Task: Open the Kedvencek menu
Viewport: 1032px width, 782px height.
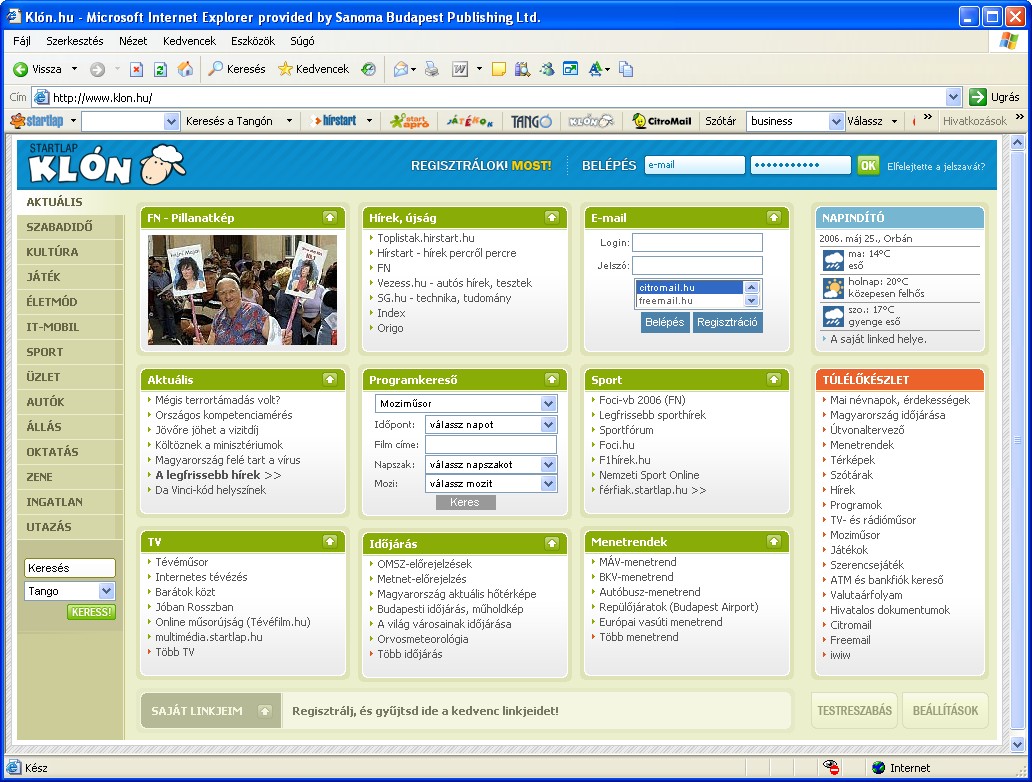Action: pyautogui.click(x=190, y=41)
